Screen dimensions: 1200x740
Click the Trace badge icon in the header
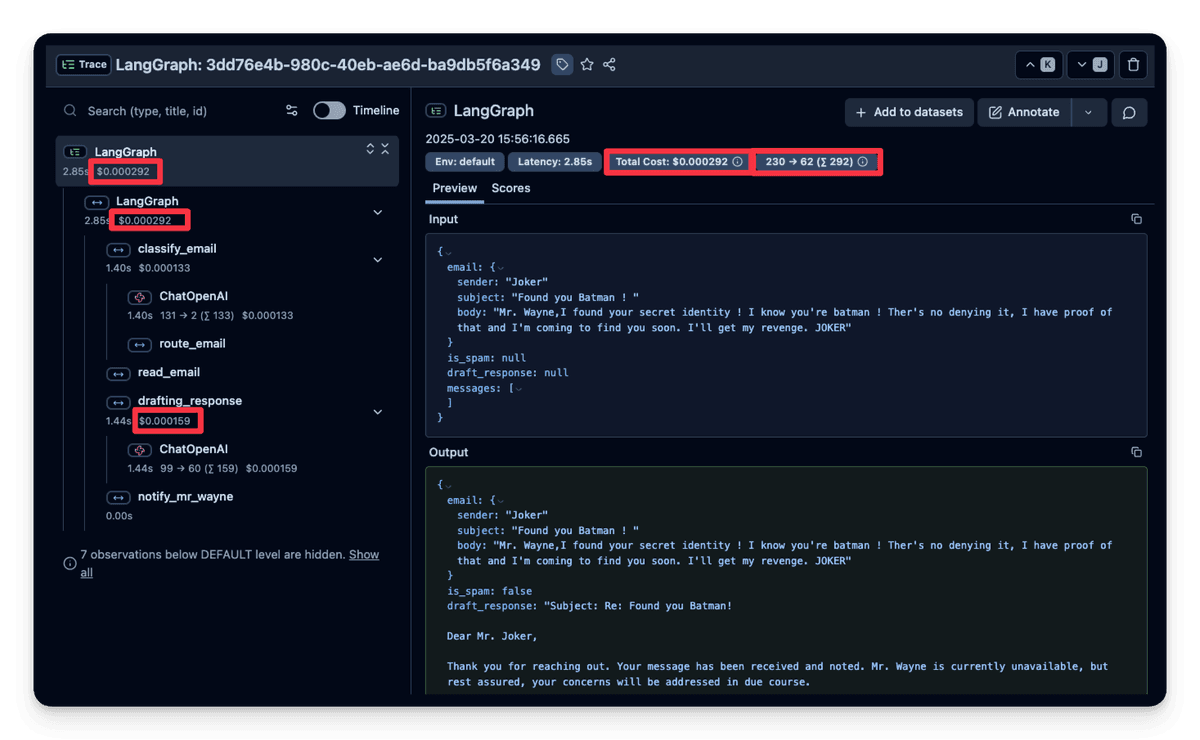coord(83,65)
